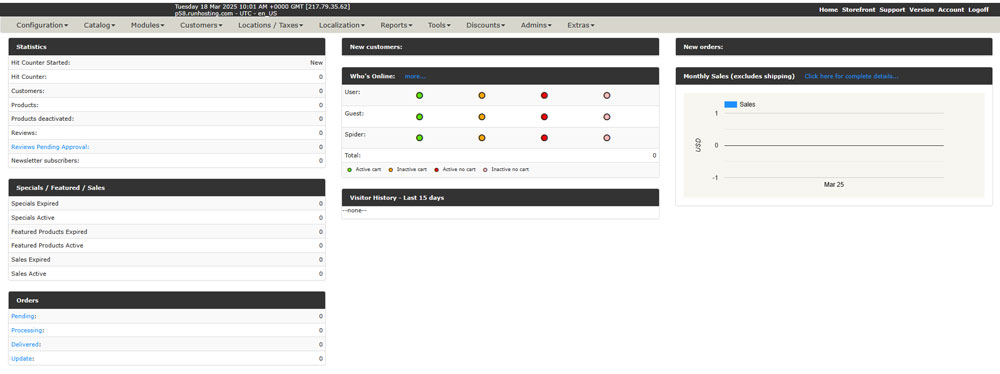Click here for complete details link
Image resolution: width=1000 pixels, height=374 pixels.
click(x=851, y=76)
